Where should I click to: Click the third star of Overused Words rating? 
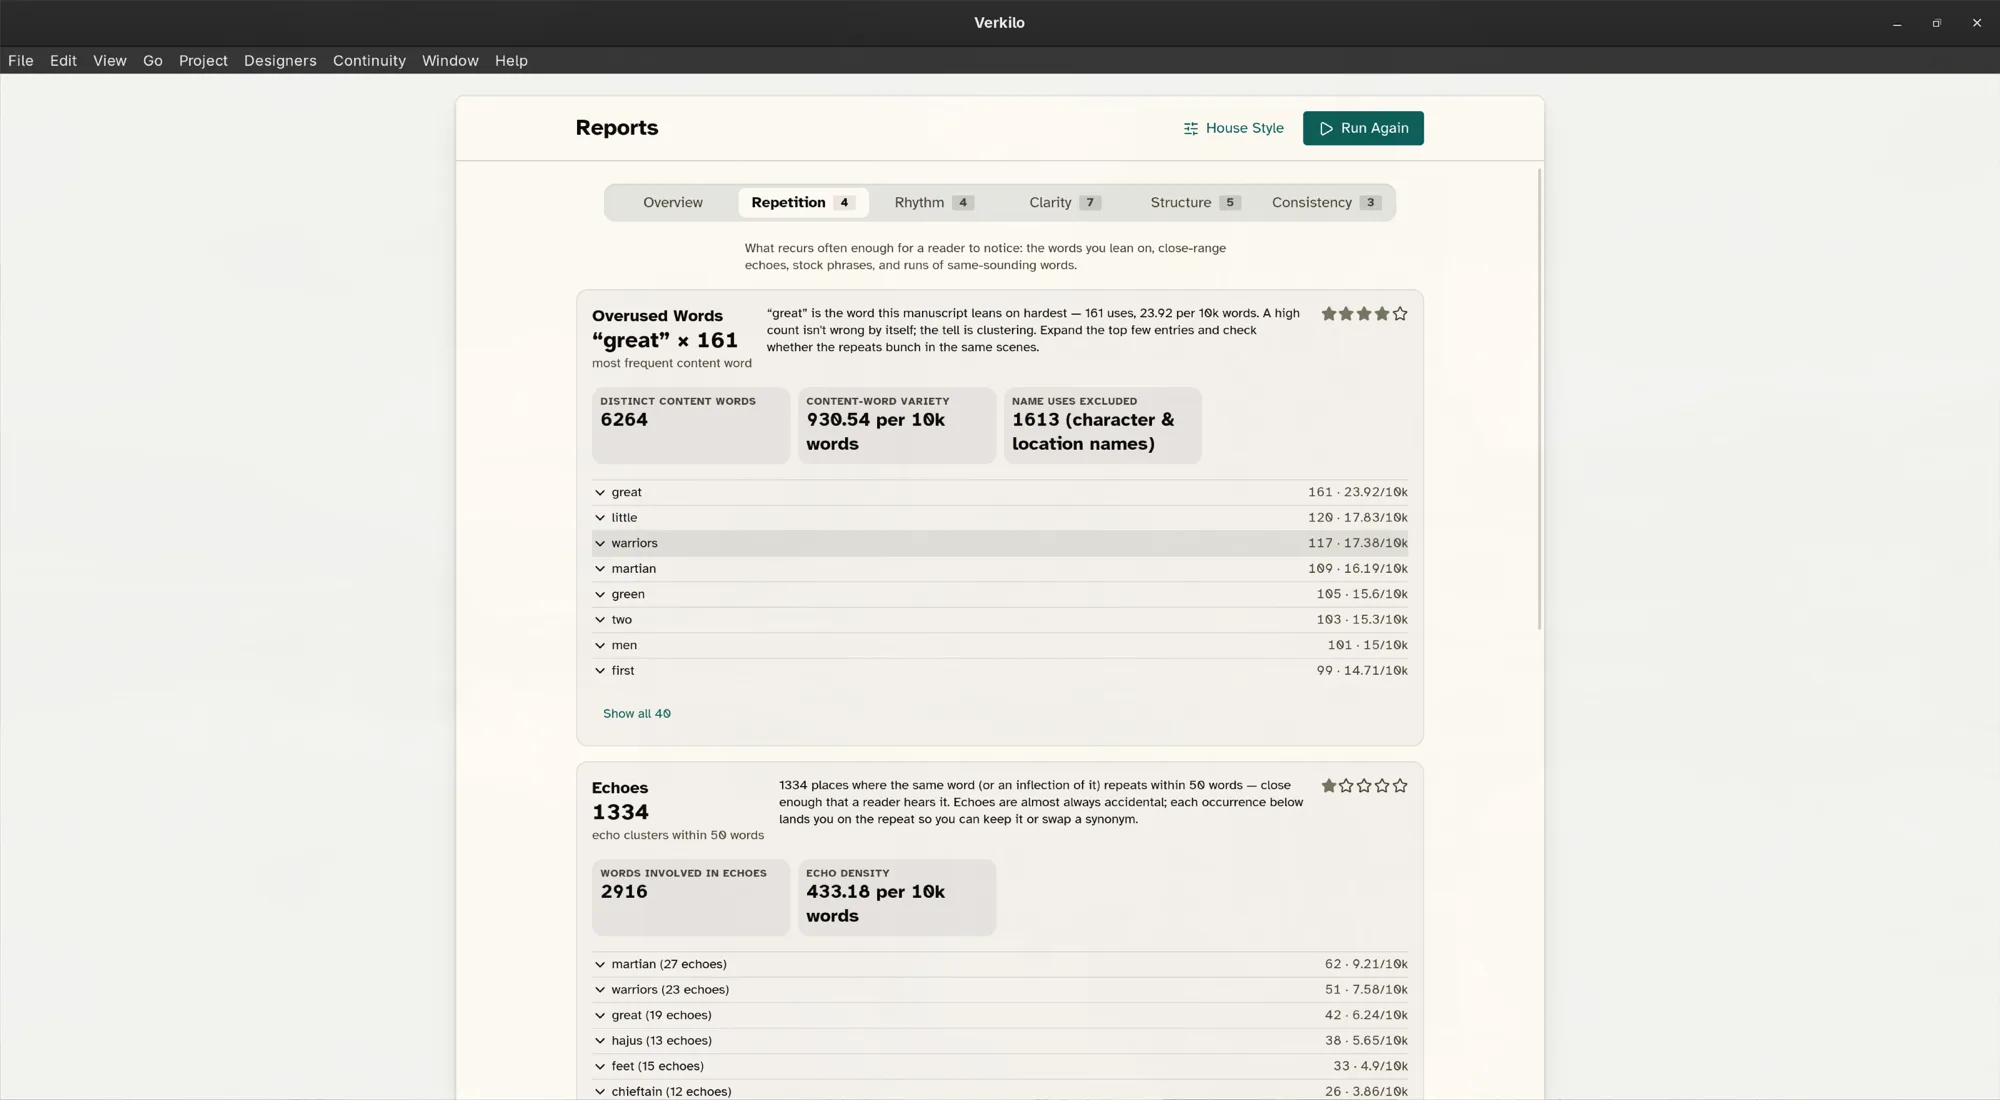pyautogui.click(x=1364, y=314)
